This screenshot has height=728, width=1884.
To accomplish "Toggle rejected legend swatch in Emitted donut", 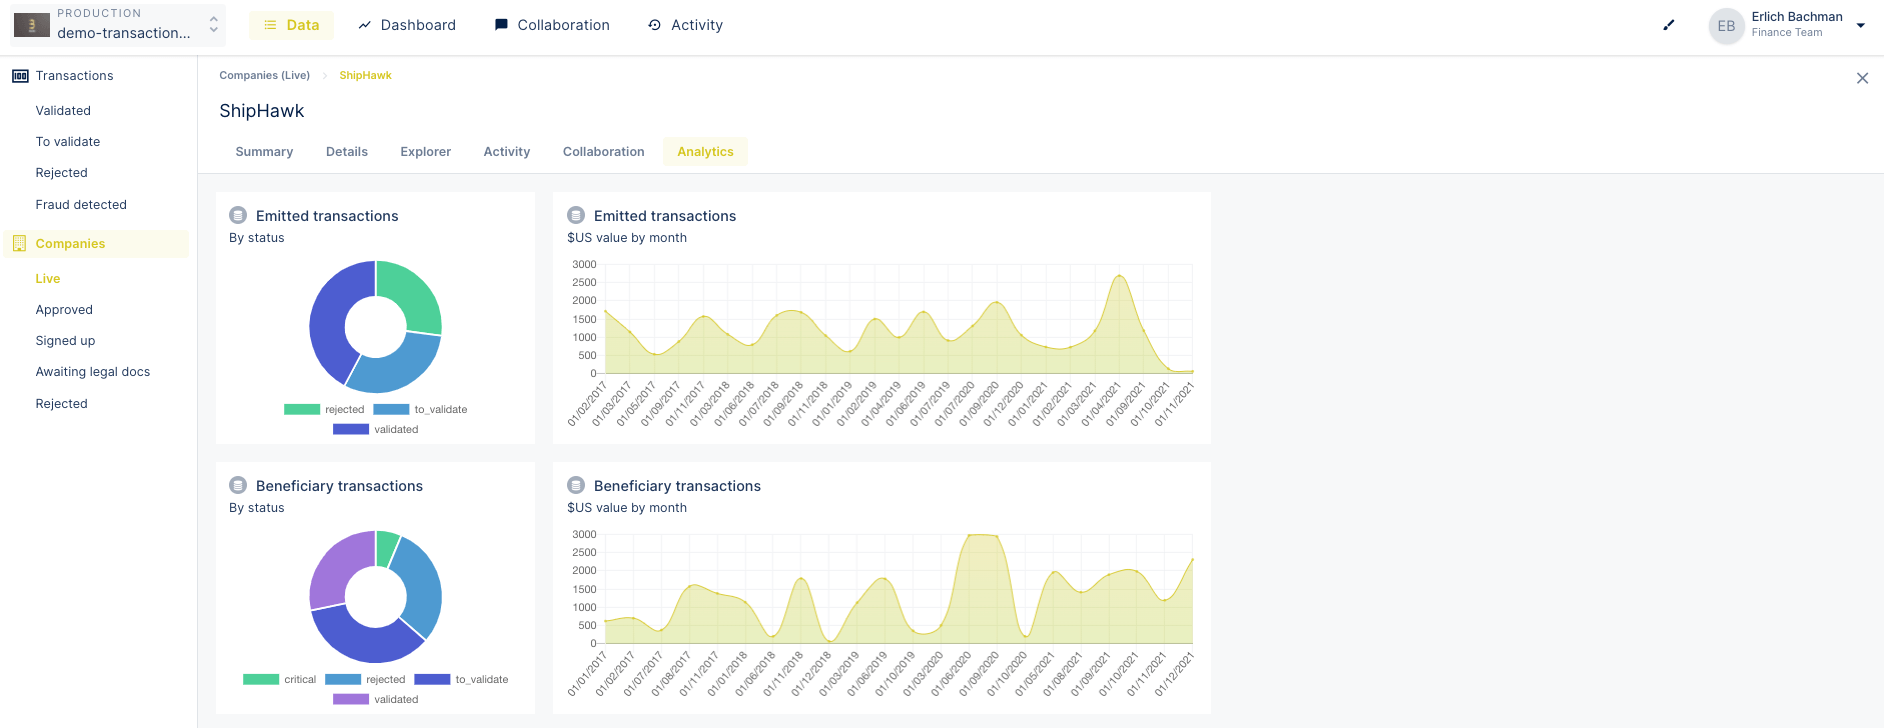I will tap(302, 409).
